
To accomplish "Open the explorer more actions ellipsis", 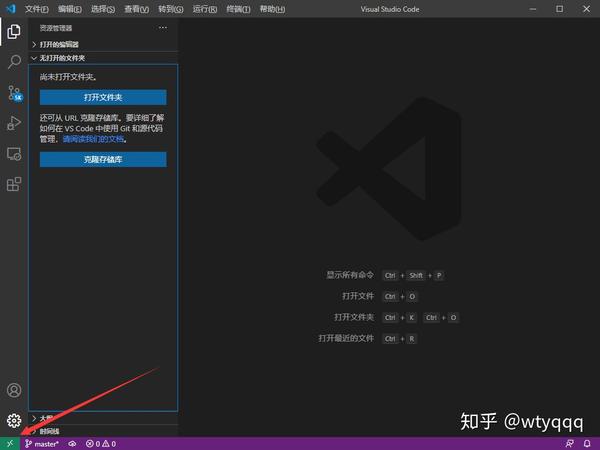I will (x=163, y=28).
